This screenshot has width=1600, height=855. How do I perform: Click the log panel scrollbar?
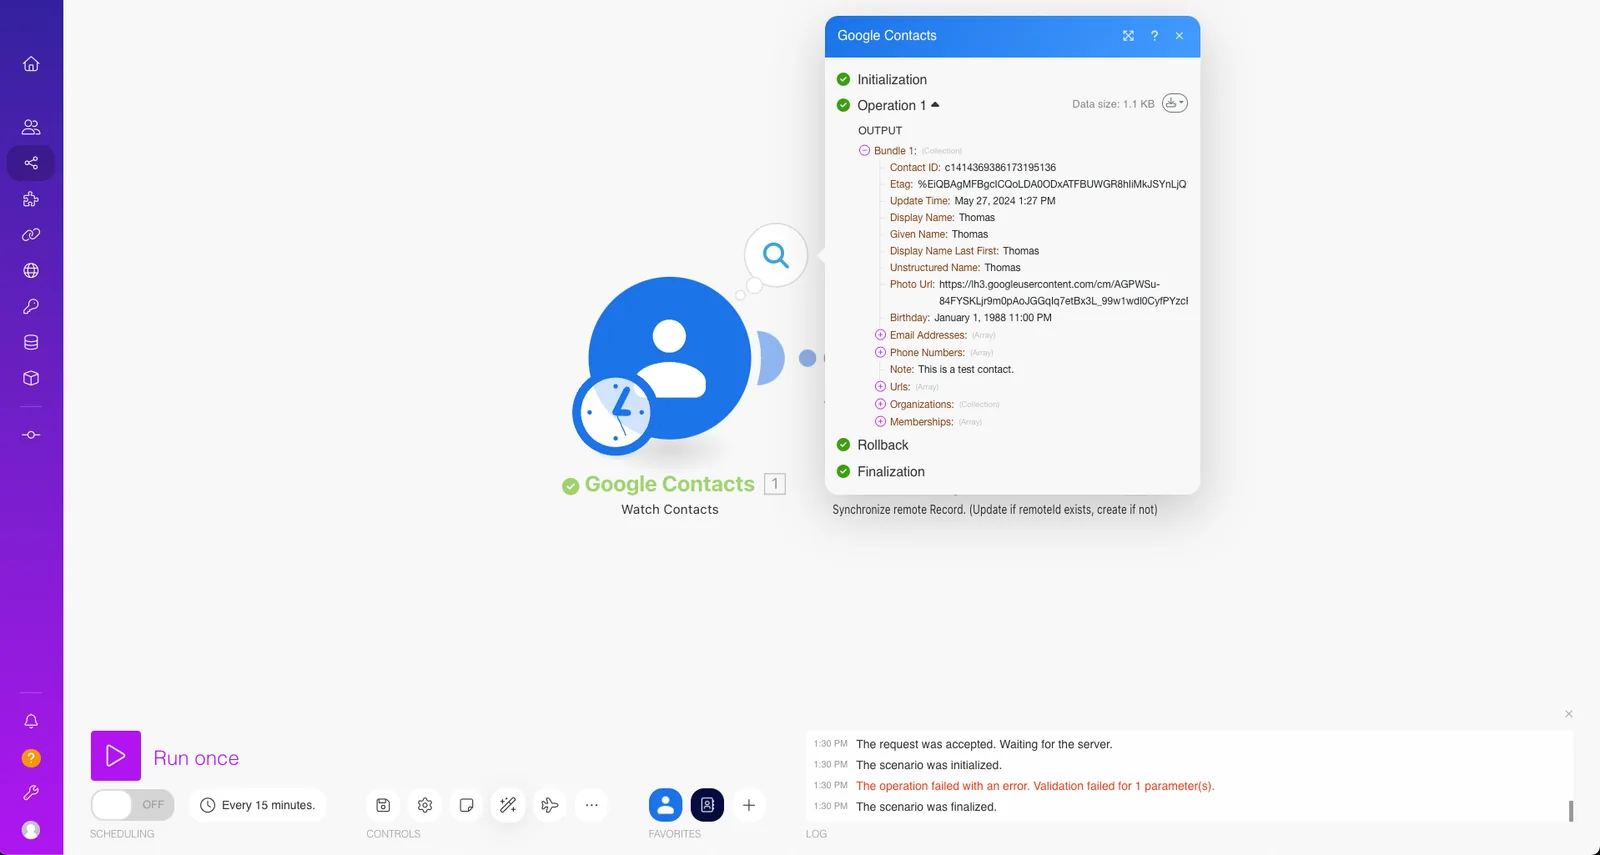tap(1571, 811)
